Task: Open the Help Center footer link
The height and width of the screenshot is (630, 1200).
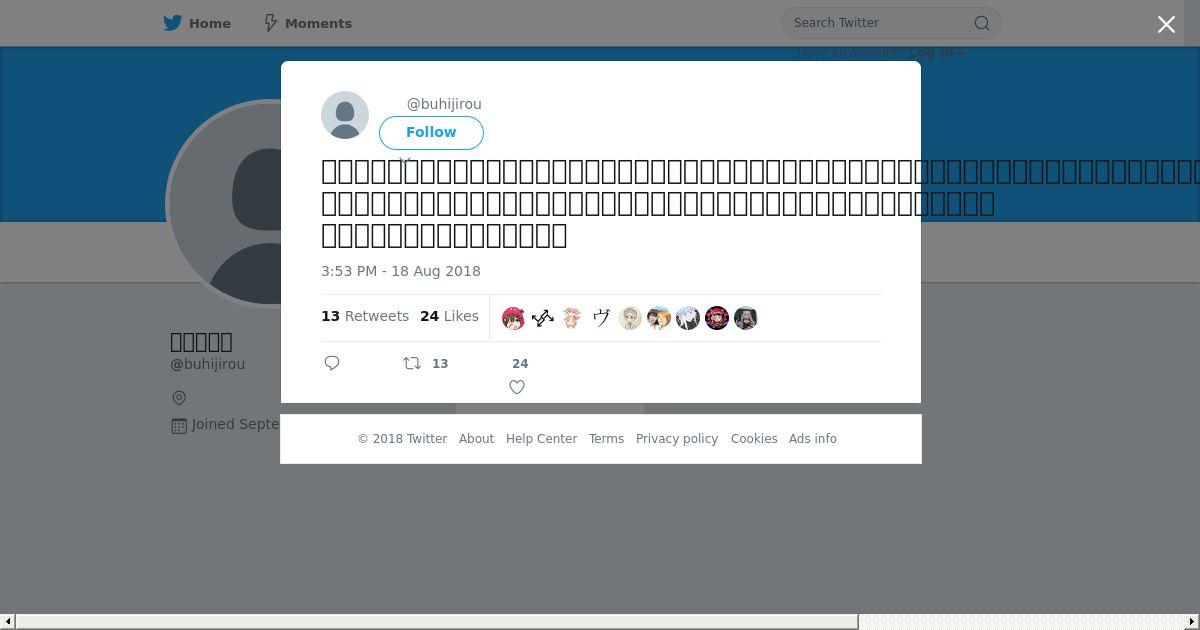Action: tap(541, 439)
